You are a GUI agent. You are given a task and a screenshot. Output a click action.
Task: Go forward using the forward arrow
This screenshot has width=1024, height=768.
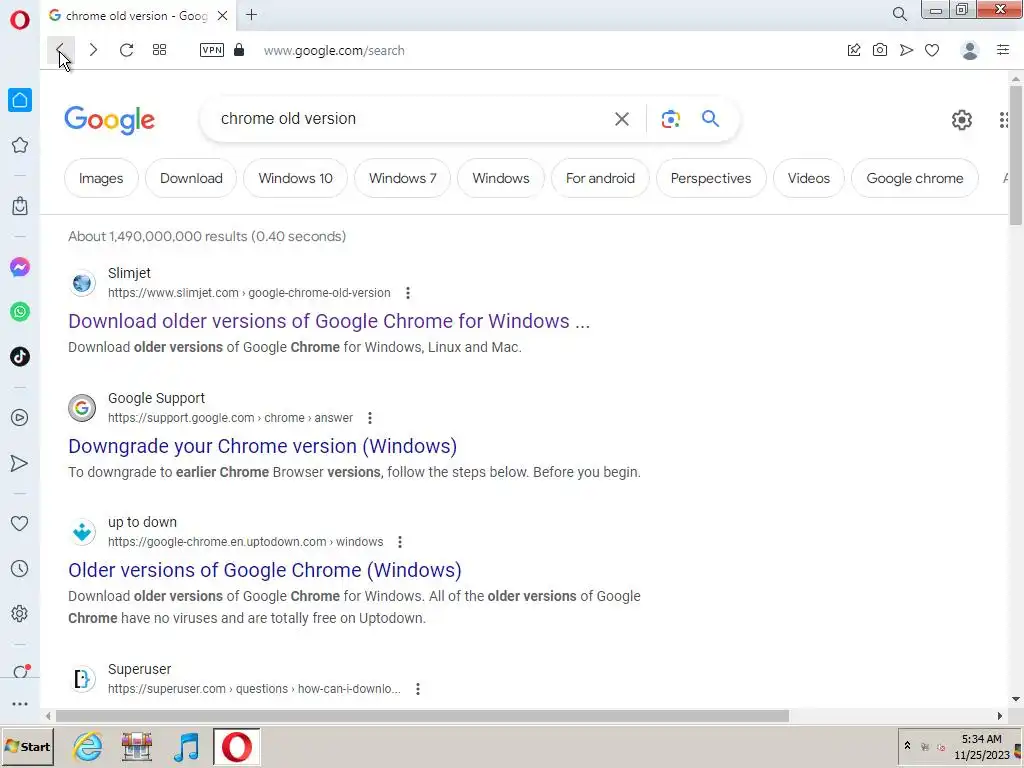click(x=93, y=50)
